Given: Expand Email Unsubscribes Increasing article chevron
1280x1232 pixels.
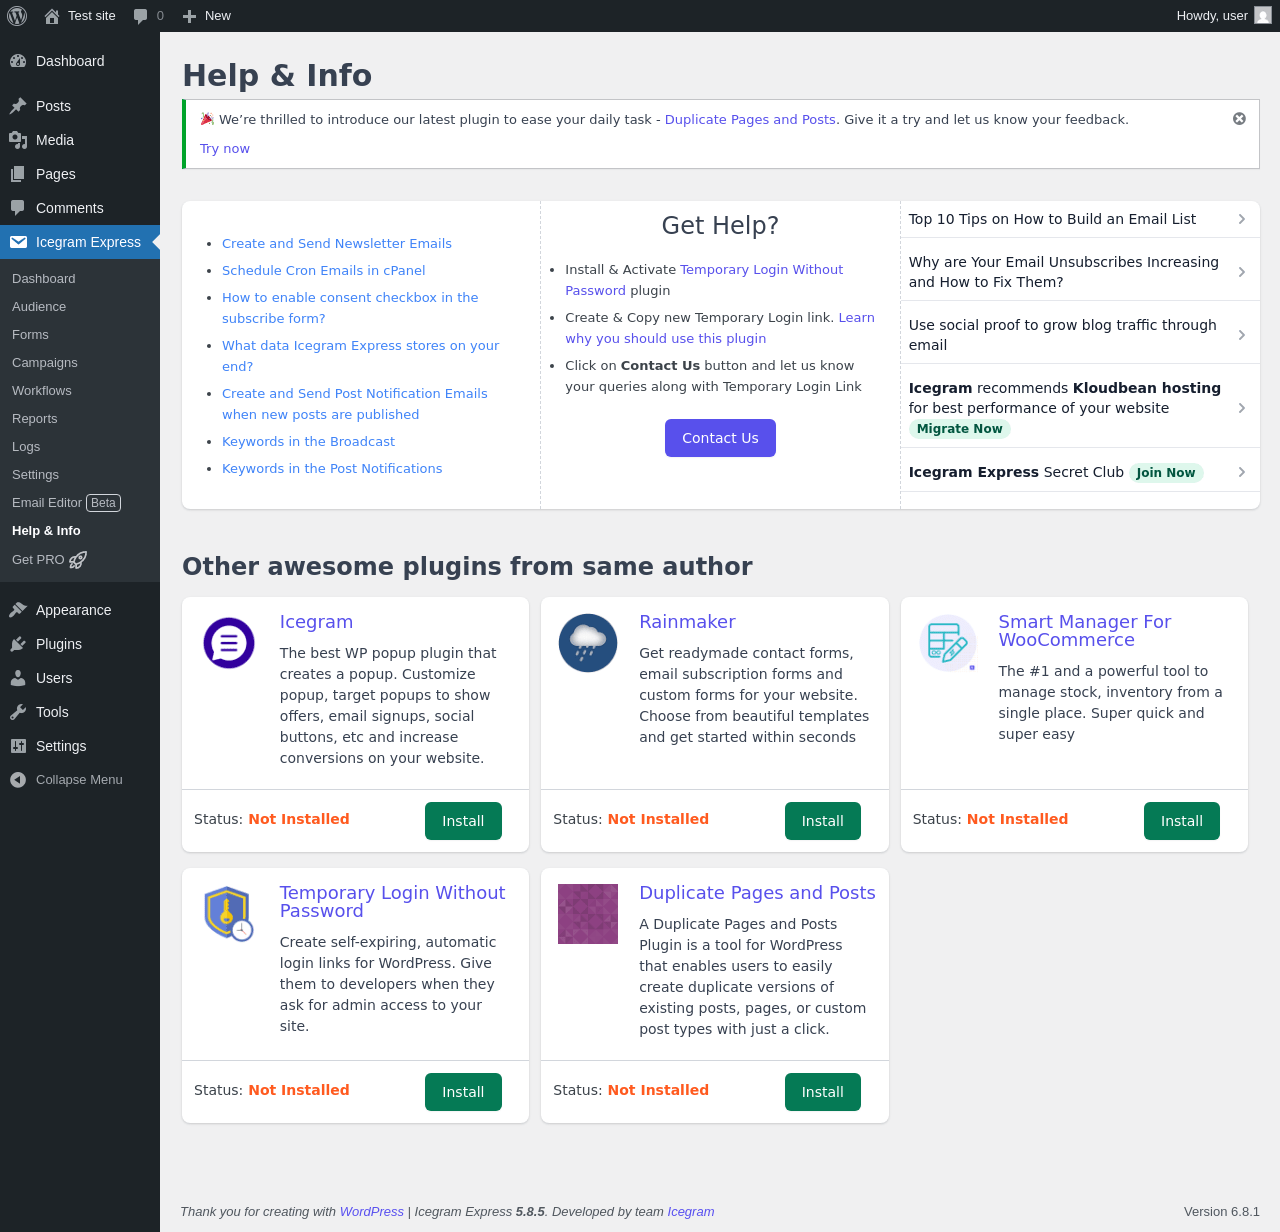Looking at the screenshot, I should click(1242, 272).
